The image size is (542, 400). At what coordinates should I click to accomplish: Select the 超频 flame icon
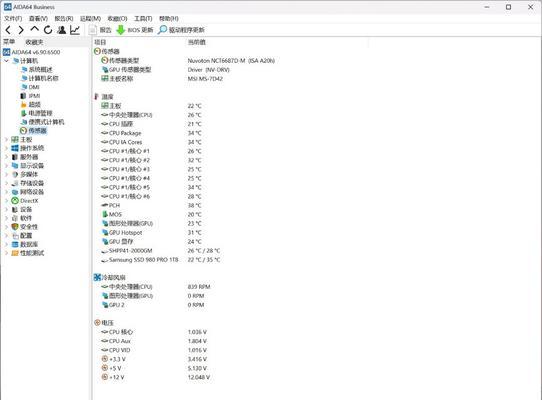click(x=24, y=104)
